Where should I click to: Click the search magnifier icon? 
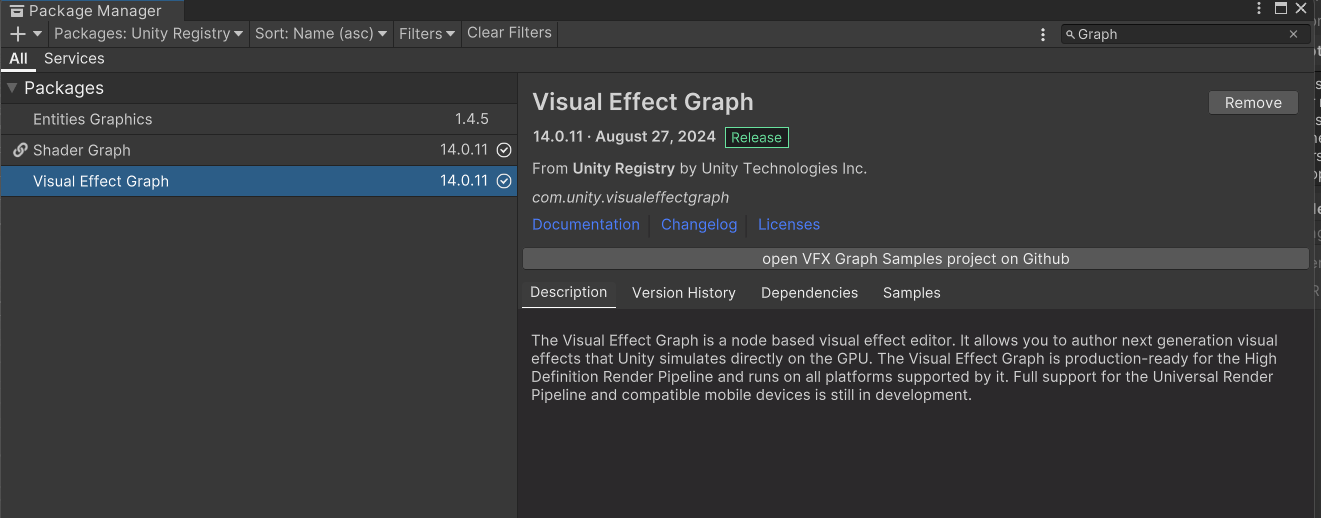tap(1070, 34)
